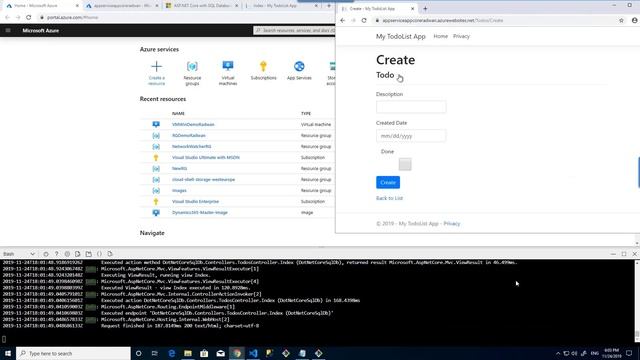Screen dimensions: 640x360
Task: Open Create a resource in Azure services
Action: pos(156,73)
